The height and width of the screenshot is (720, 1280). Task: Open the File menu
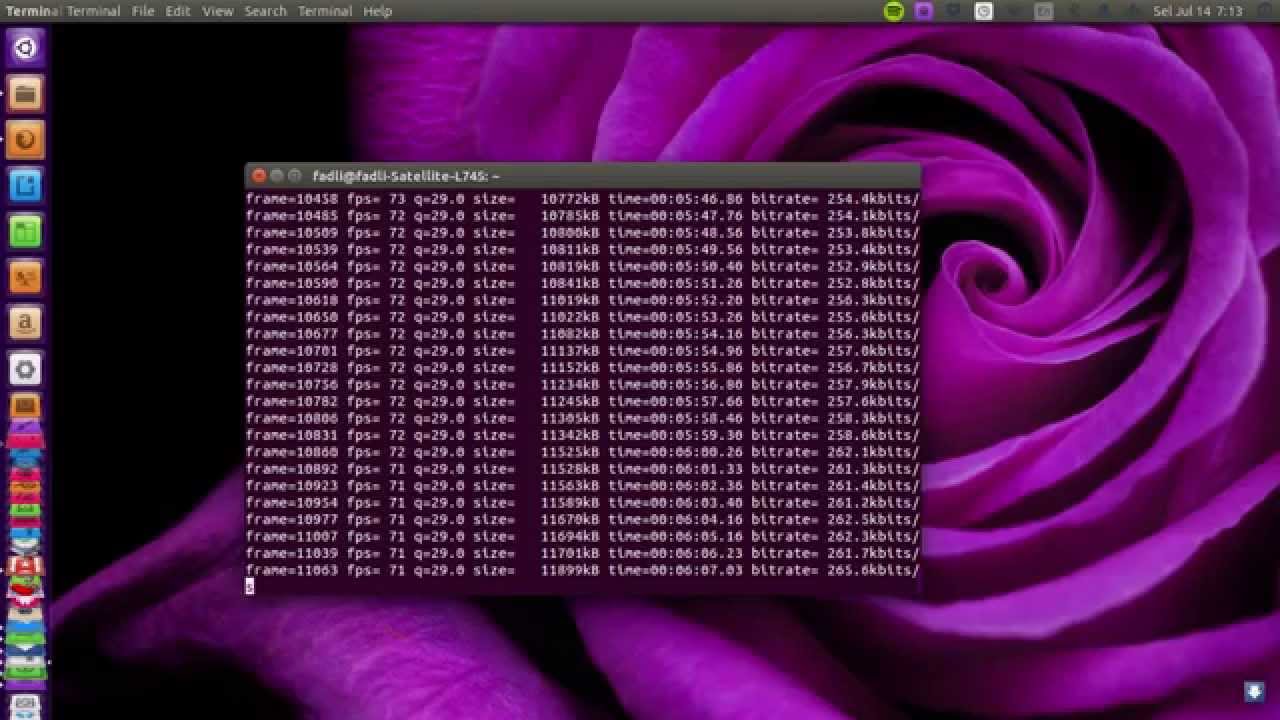point(143,11)
